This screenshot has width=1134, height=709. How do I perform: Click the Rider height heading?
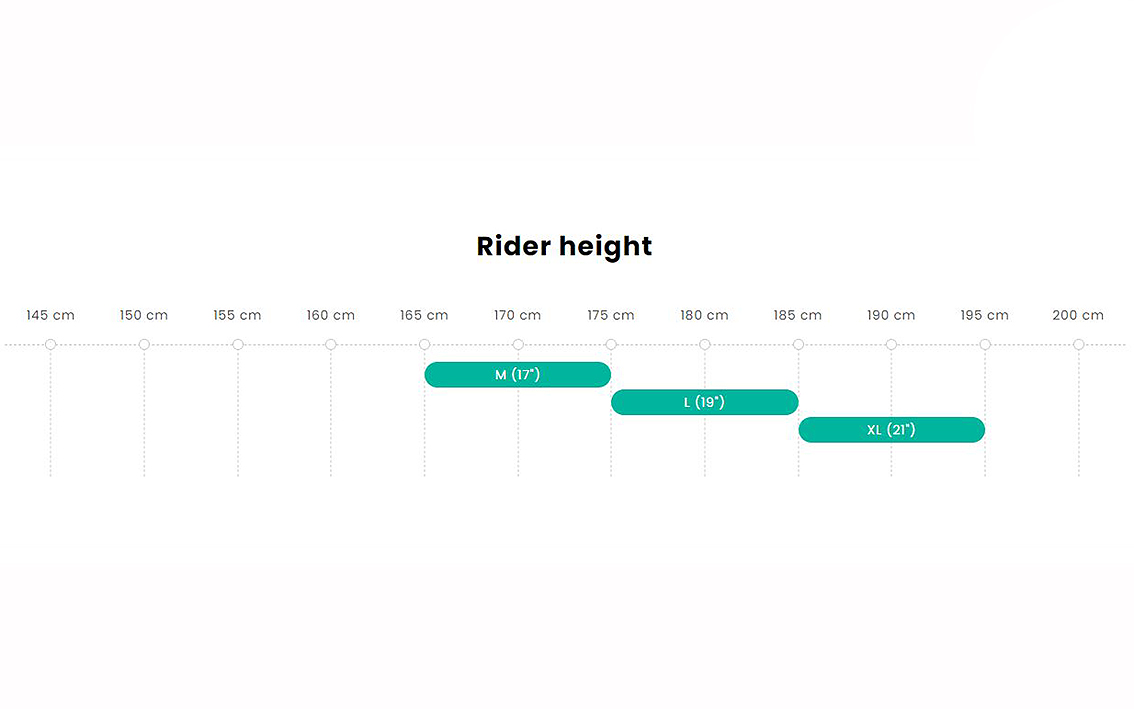[564, 247]
